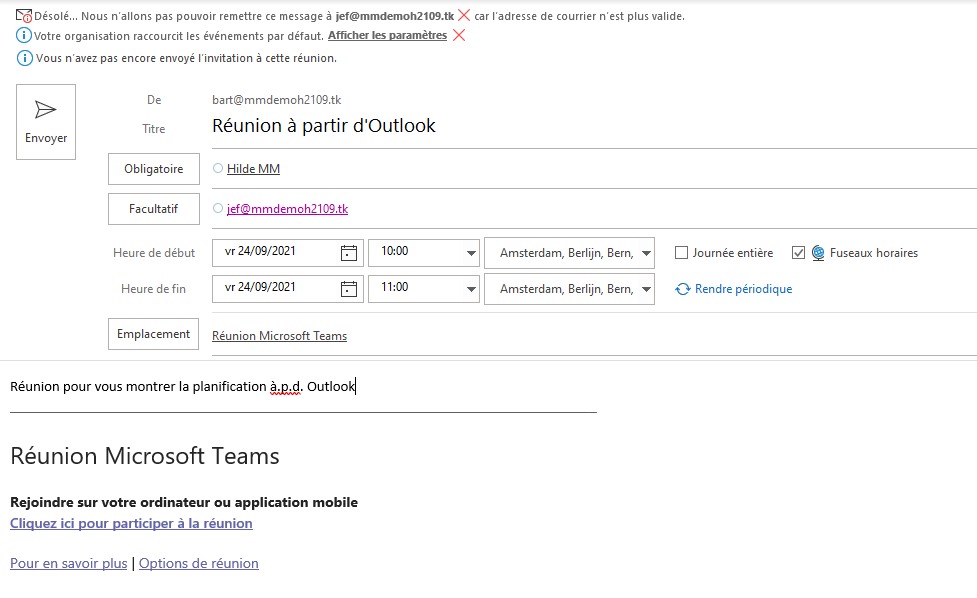Expand start time zone Amsterdam dropdown

coord(646,253)
